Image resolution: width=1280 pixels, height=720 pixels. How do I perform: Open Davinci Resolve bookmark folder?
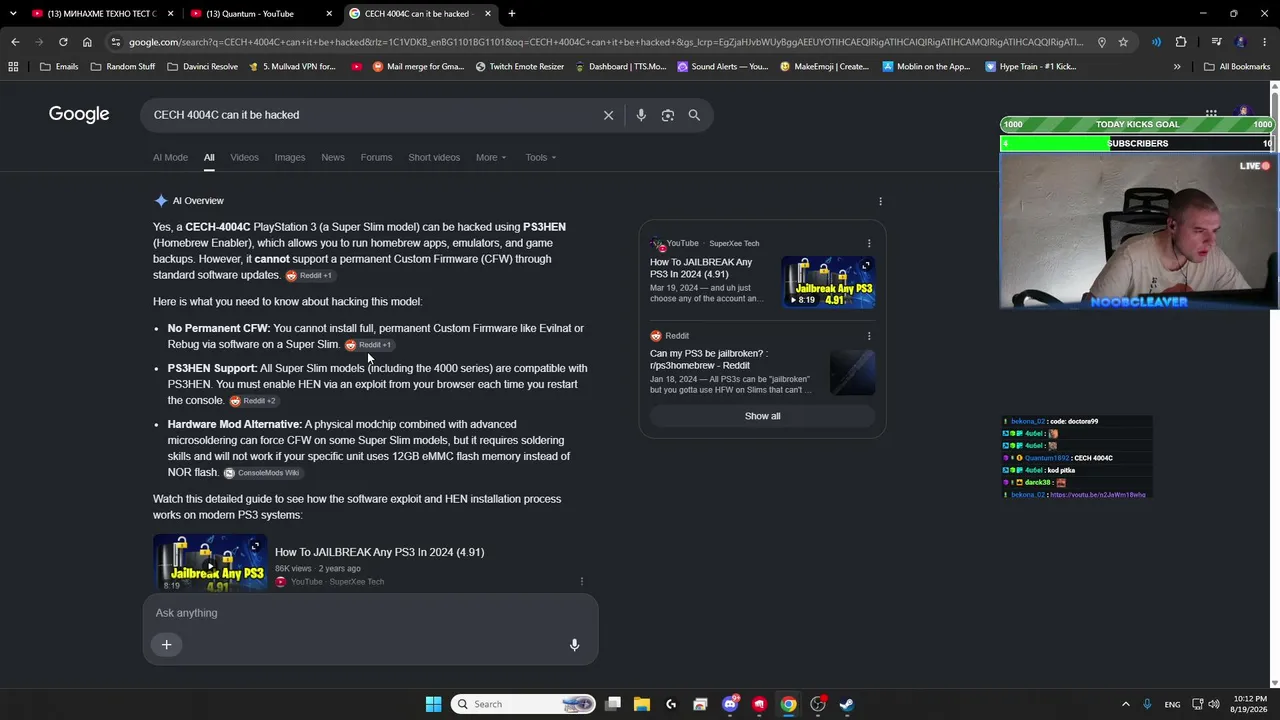coord(202,67)
